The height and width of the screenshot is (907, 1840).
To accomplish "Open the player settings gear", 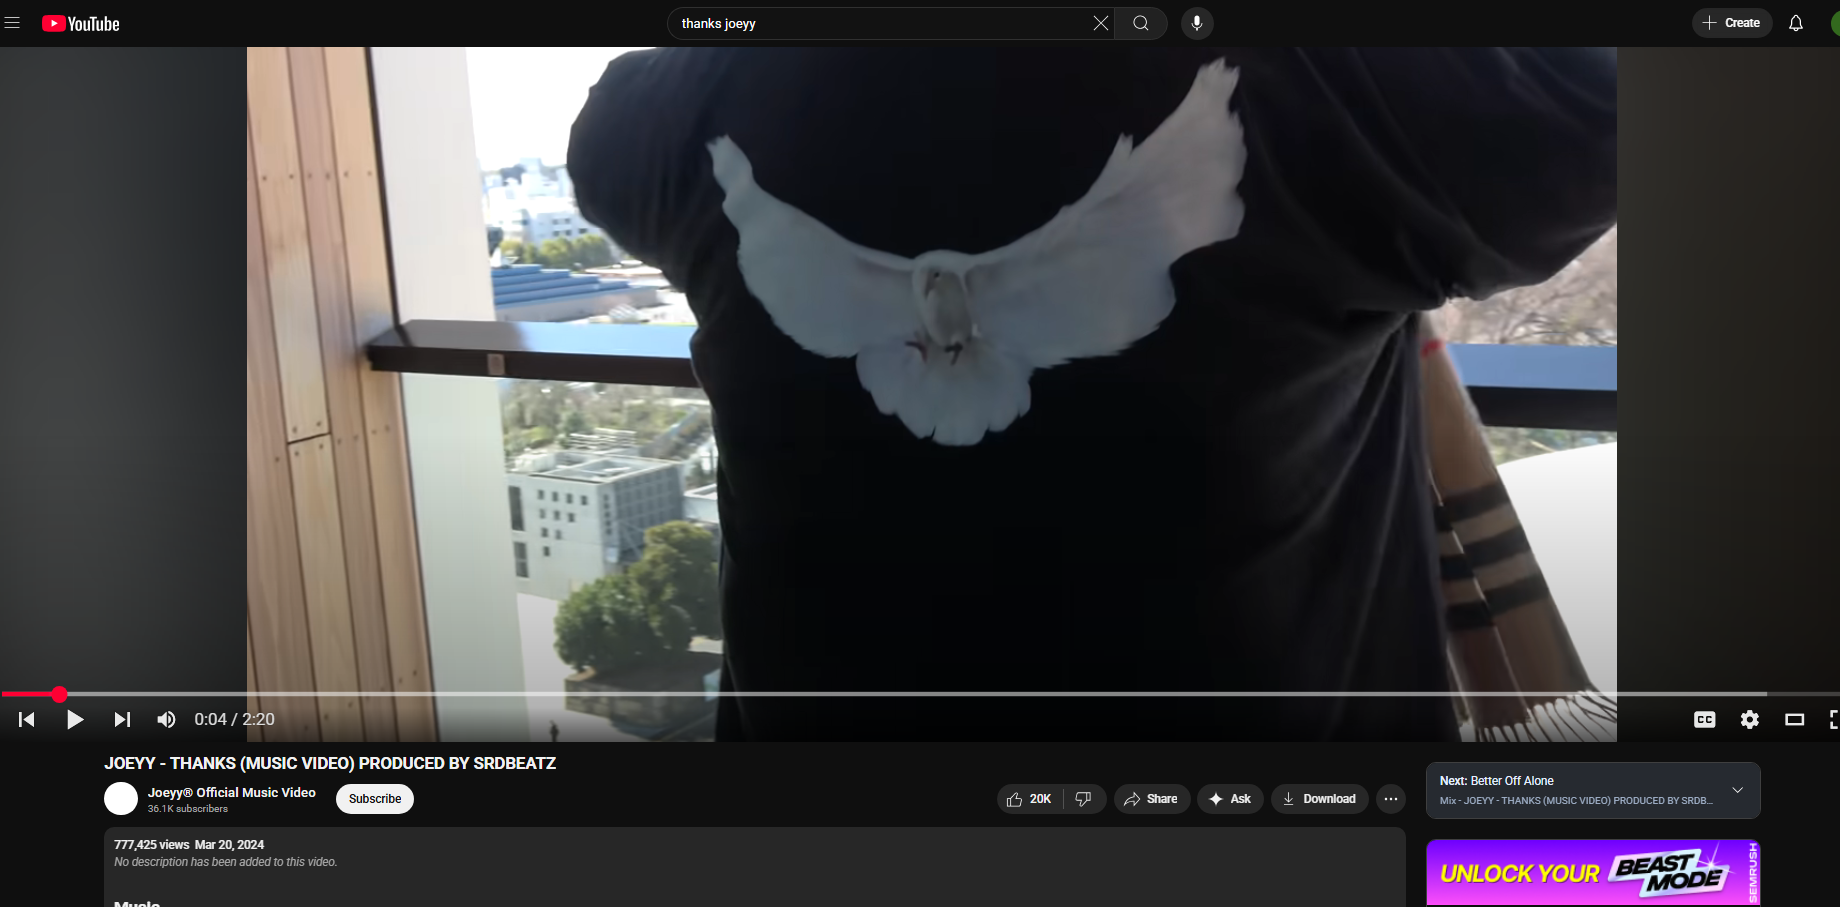I will [1749, 719].
